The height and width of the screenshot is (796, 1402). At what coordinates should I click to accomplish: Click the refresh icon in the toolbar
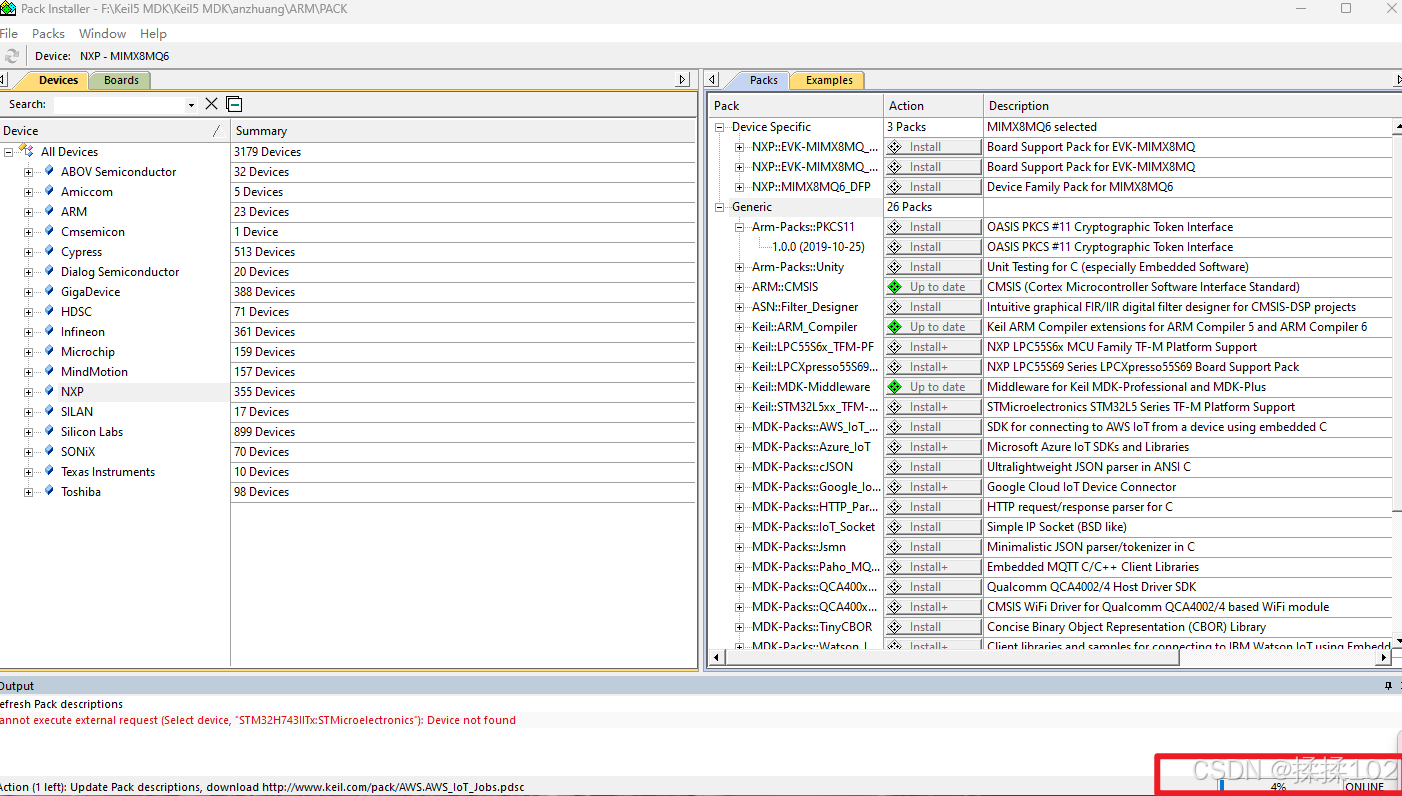(11, 56)
